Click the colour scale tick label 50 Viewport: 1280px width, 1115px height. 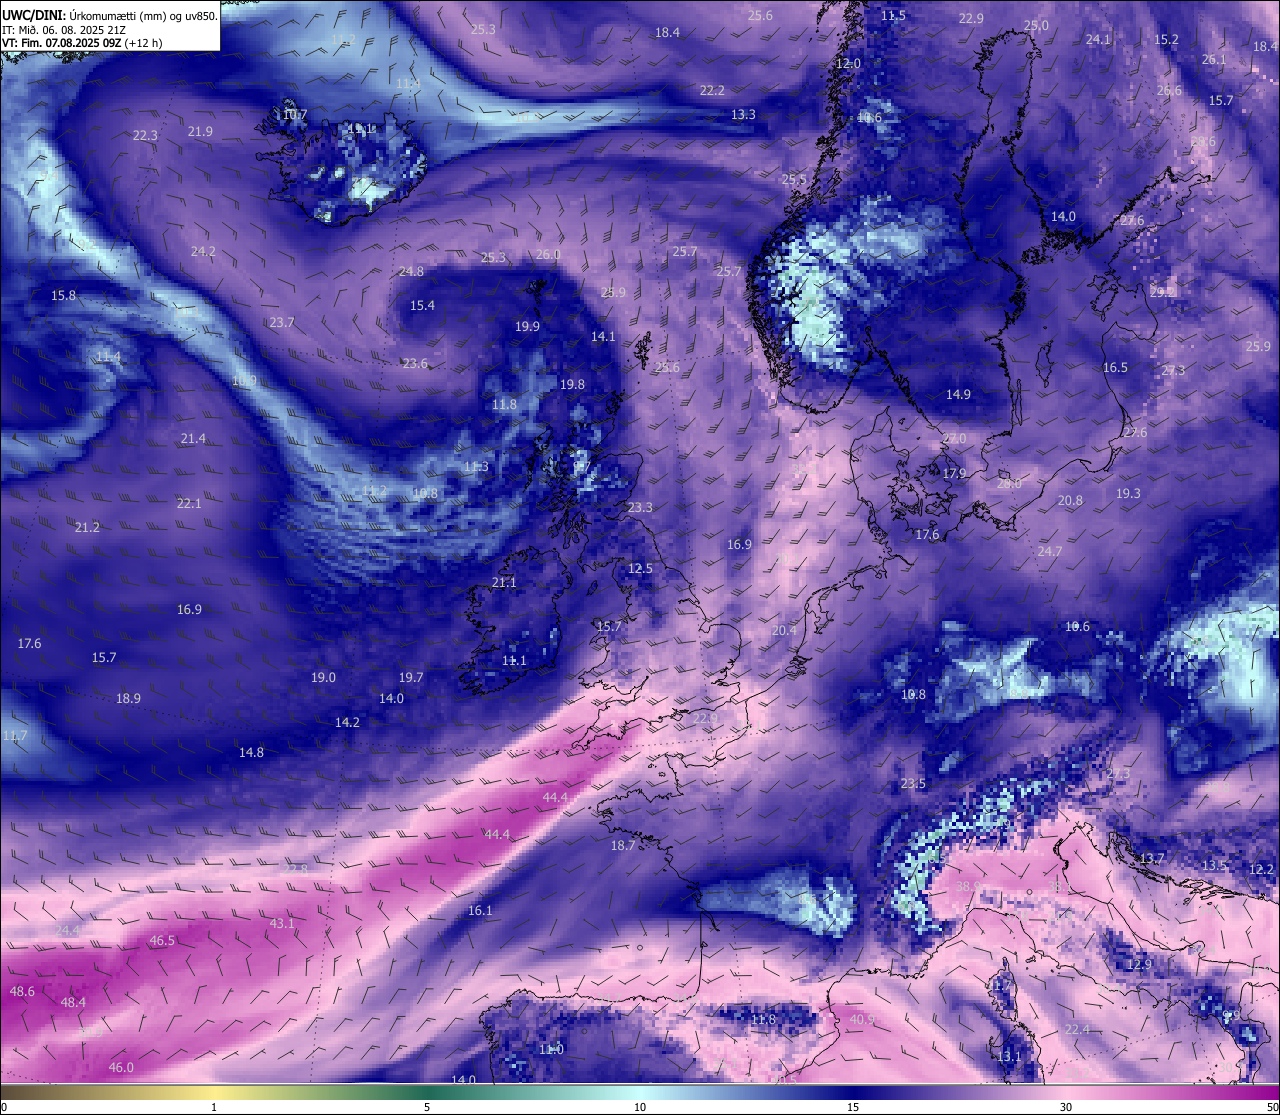tap(1272, 1107)
